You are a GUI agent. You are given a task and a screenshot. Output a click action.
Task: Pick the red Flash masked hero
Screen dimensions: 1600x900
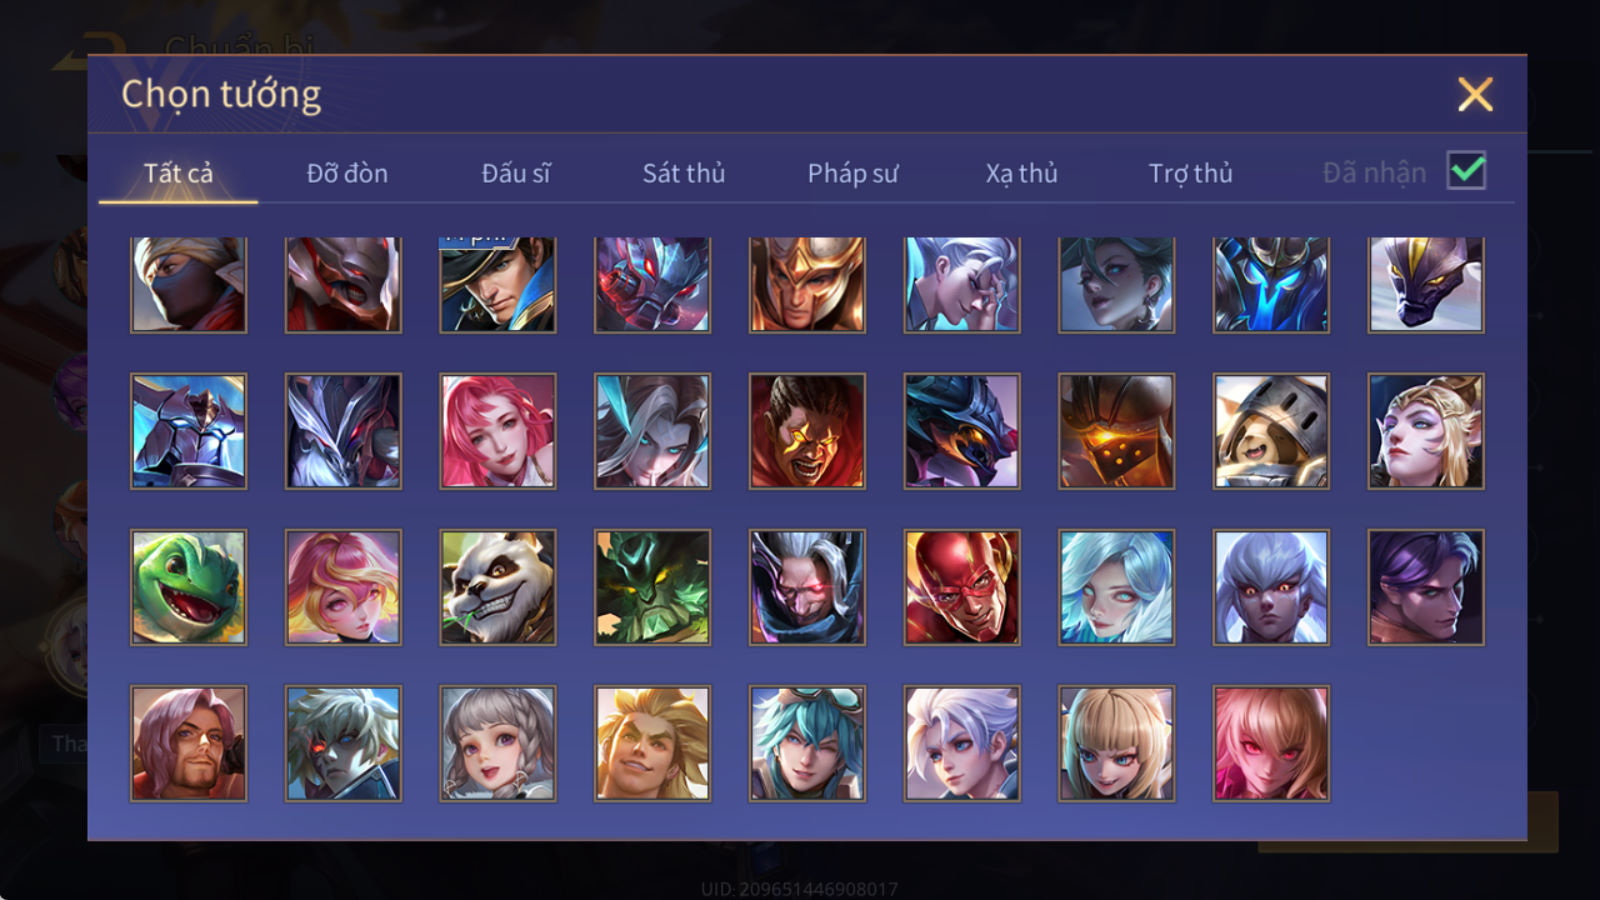coord(962,587)
